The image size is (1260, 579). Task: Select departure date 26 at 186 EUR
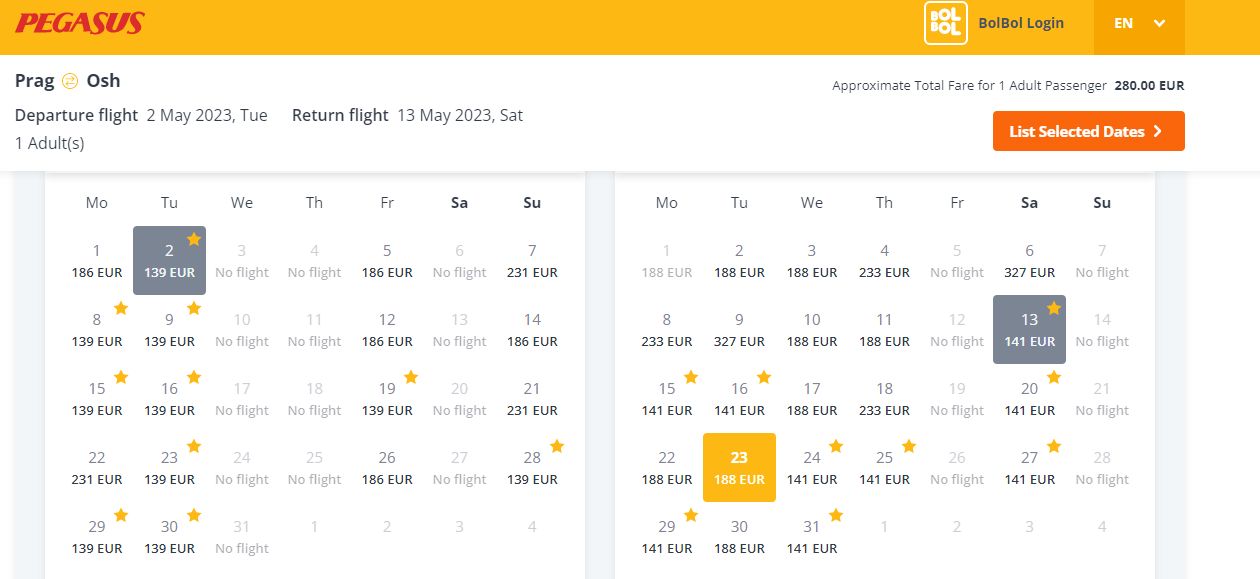pos(387,467)
